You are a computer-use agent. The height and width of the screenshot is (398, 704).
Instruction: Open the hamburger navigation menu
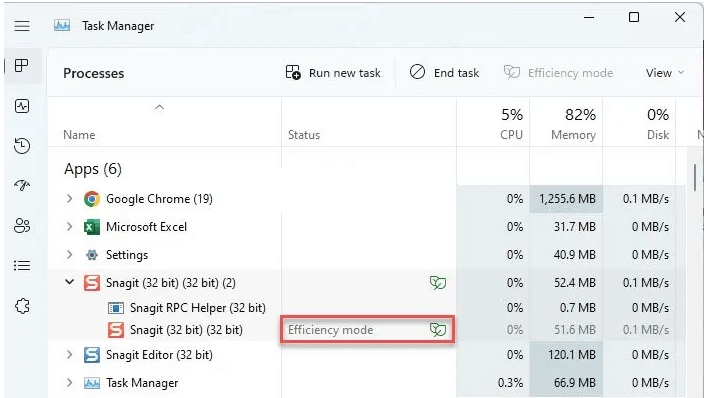click(22, 26)
